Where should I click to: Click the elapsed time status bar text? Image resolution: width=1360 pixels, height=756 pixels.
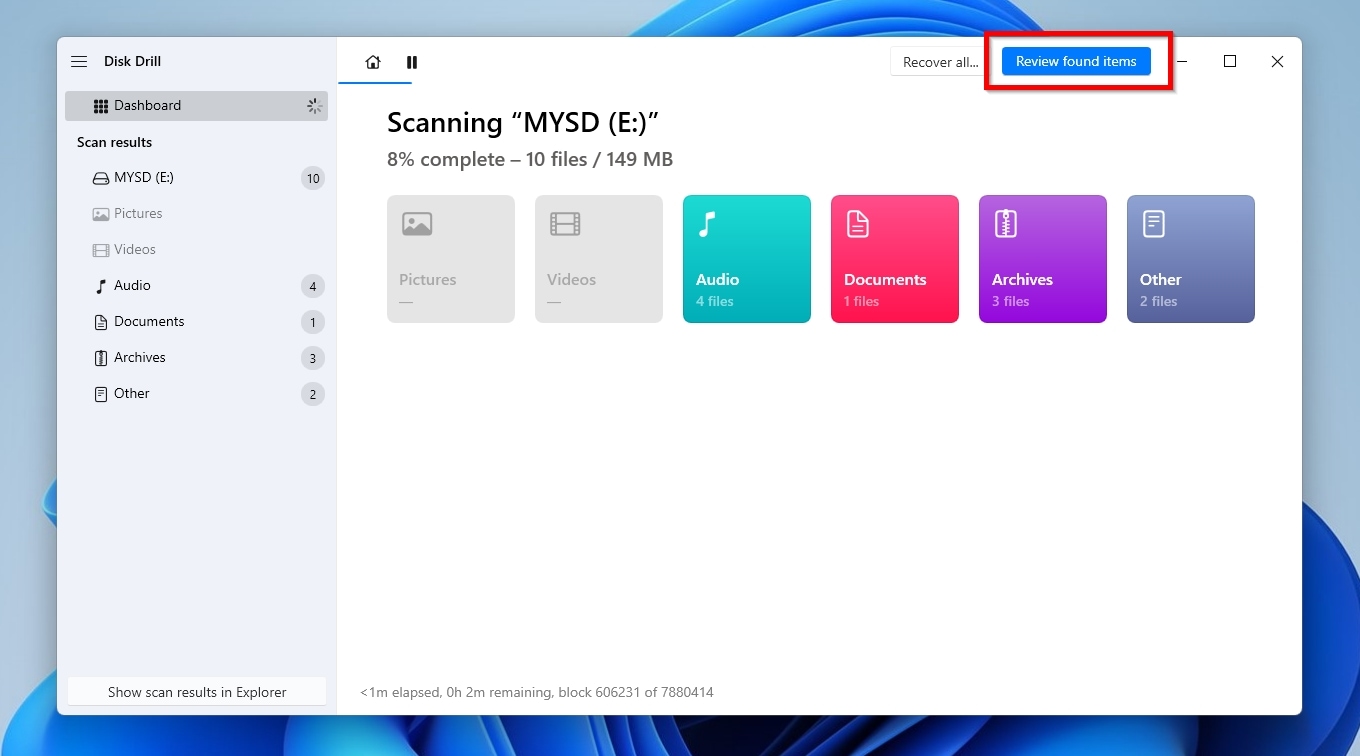(x=537, y=692)
